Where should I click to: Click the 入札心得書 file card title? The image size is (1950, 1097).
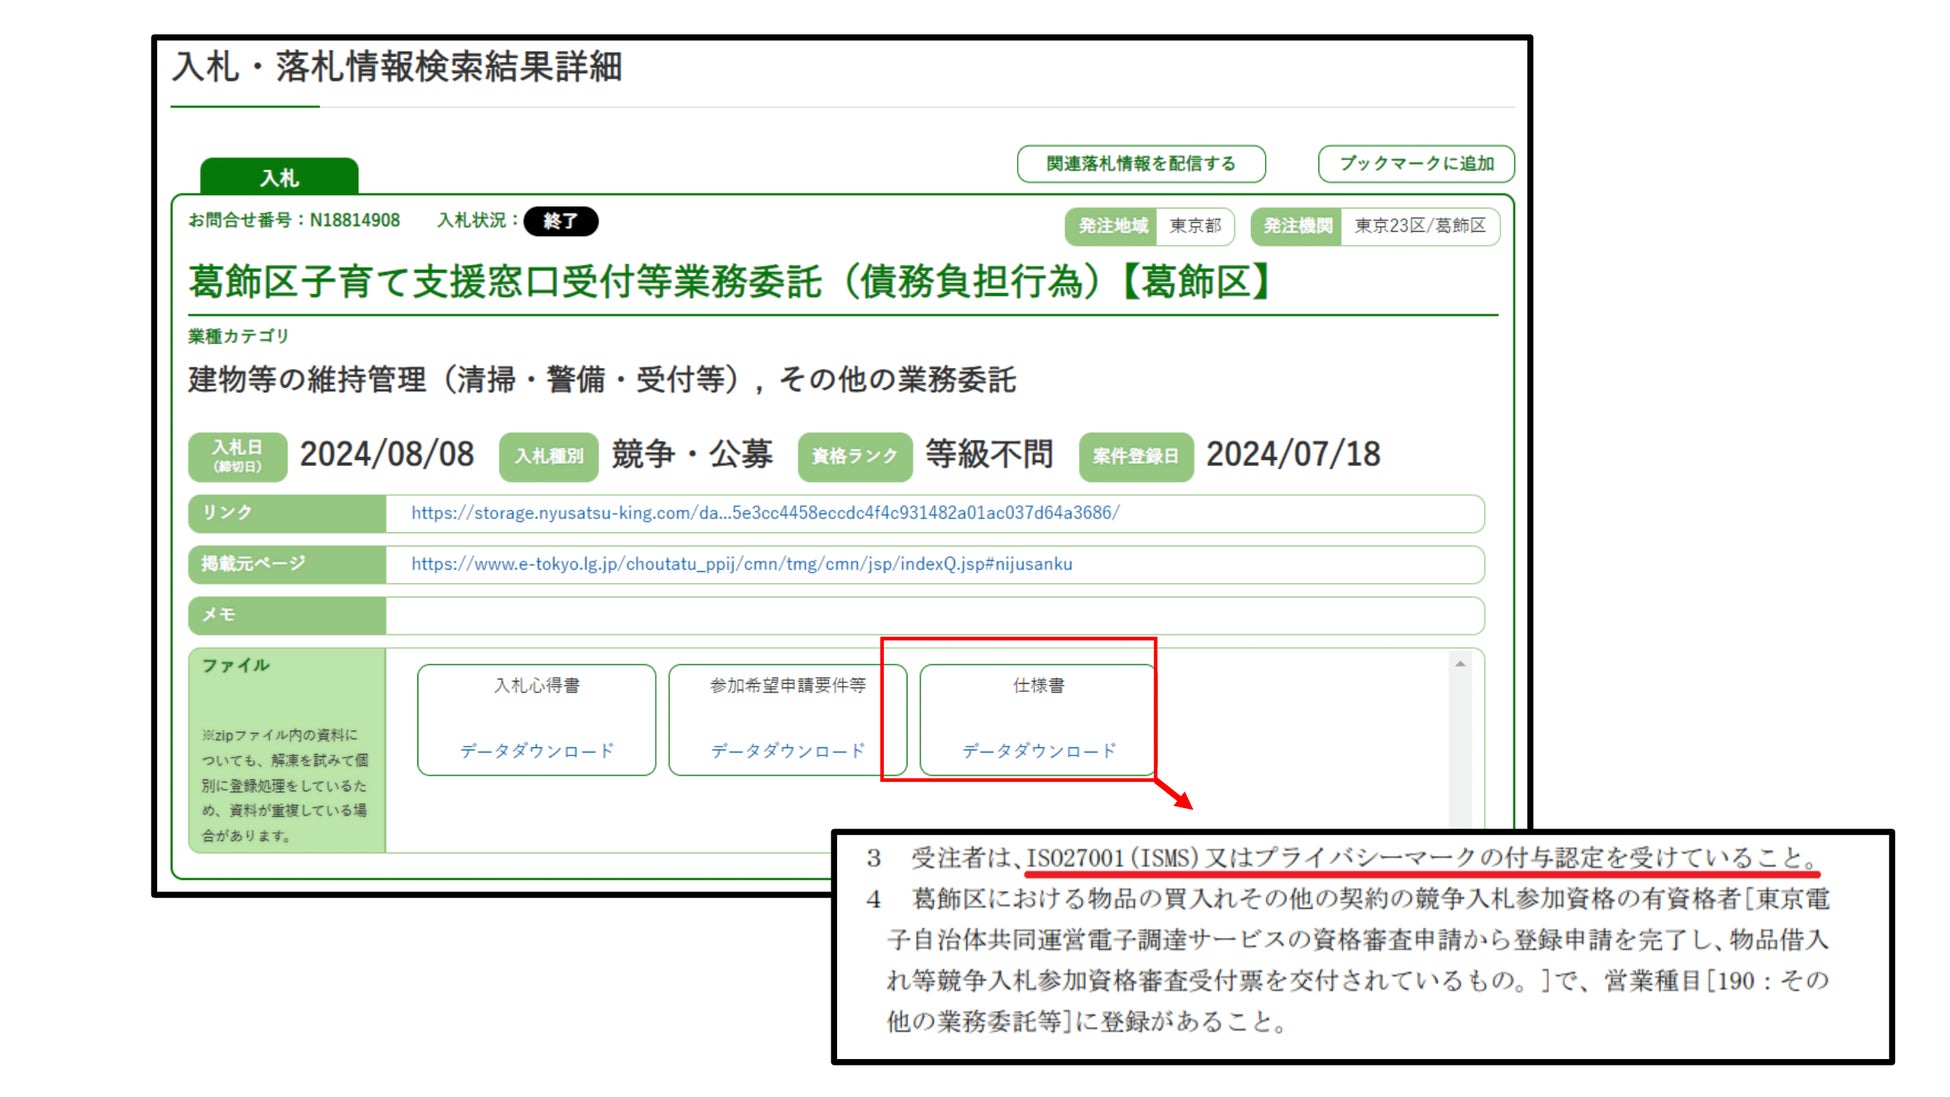click(536, 686)
